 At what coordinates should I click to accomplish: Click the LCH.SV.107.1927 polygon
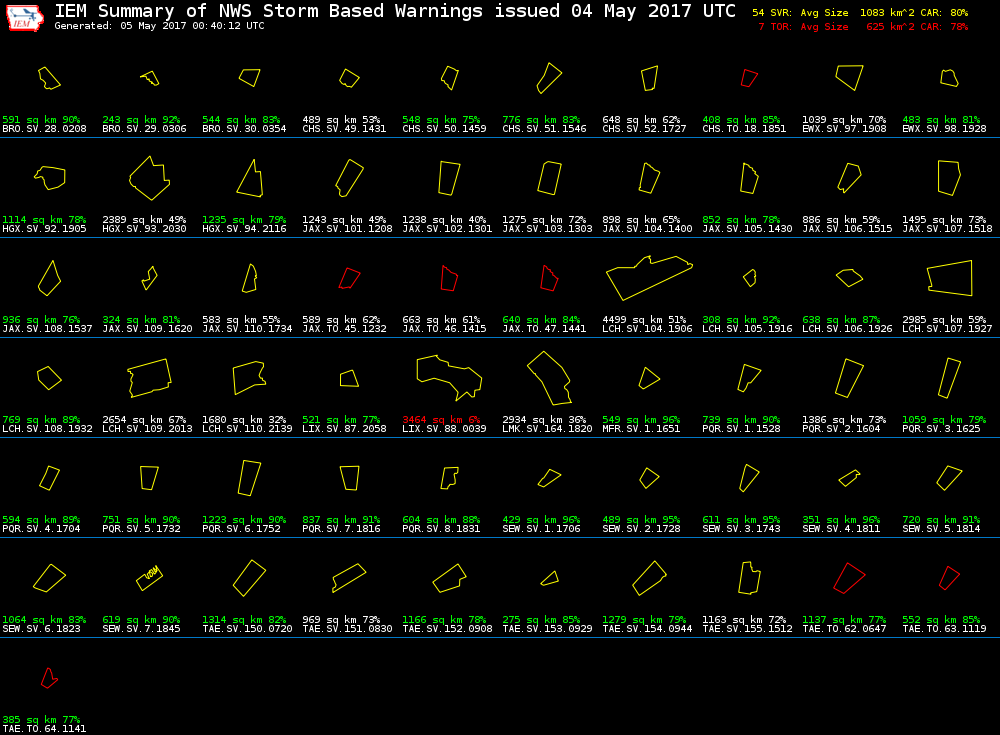pyautogui.click(x=950, y=278)
